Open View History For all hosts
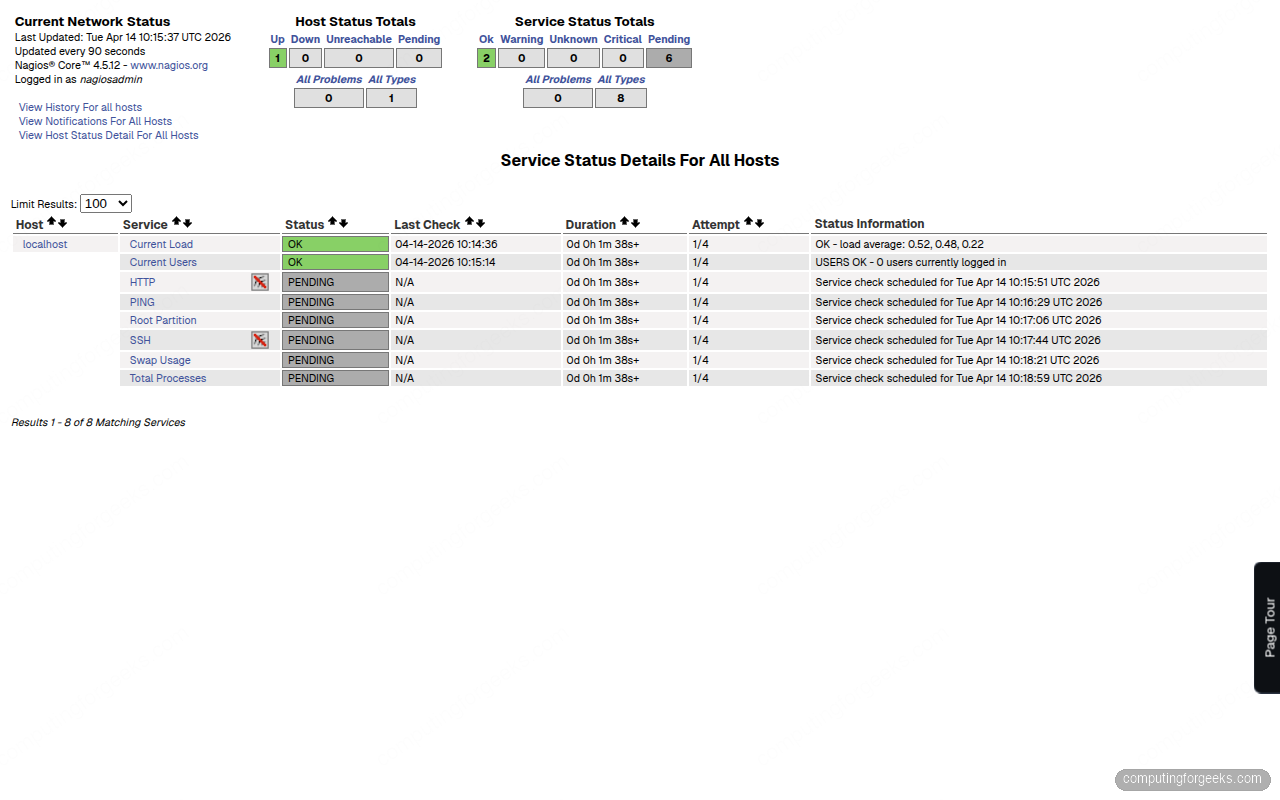This screenshot has width=1280, height=800. [x=79, y=107]
